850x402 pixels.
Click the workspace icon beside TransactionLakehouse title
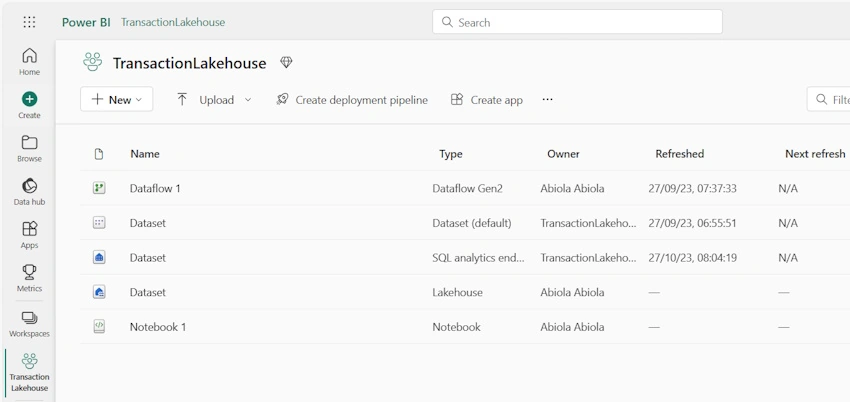coord(93,62)
